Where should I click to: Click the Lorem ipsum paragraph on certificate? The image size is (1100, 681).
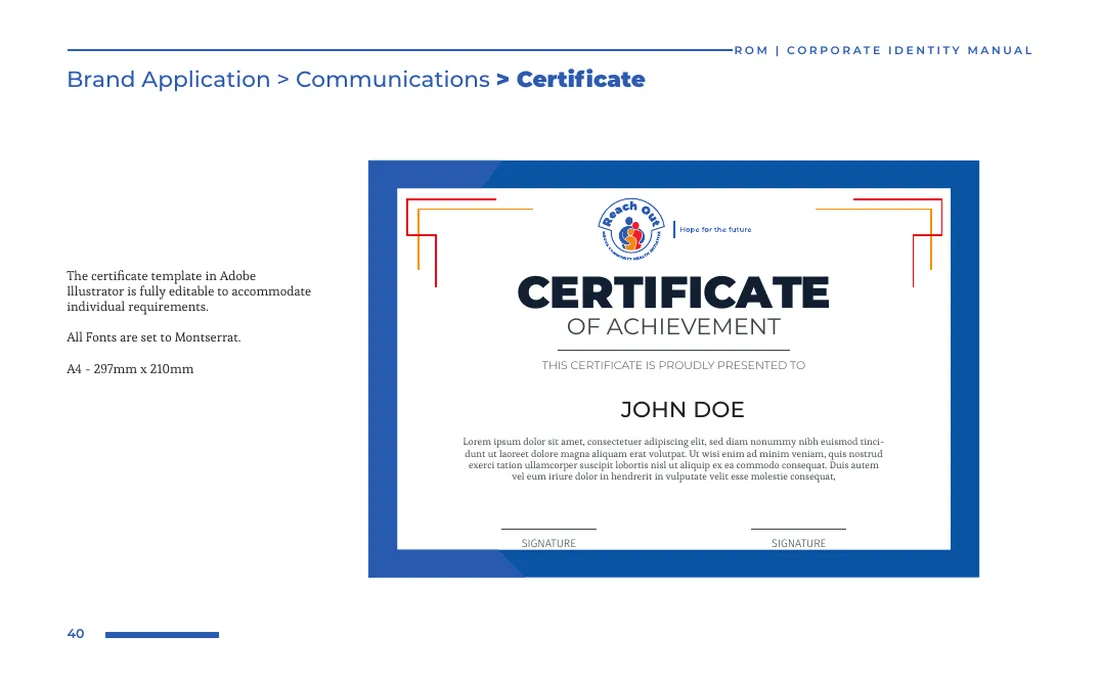point(673,459)
